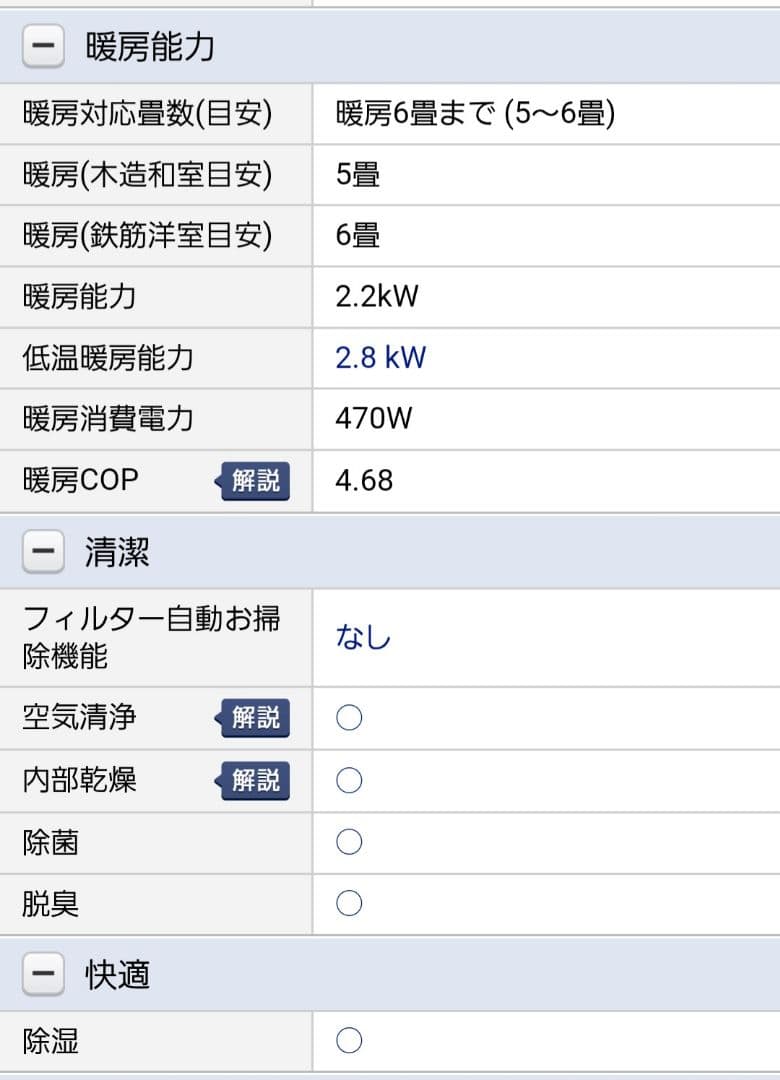Click the circle indicator for 内部乾燥

click(347, 781)
